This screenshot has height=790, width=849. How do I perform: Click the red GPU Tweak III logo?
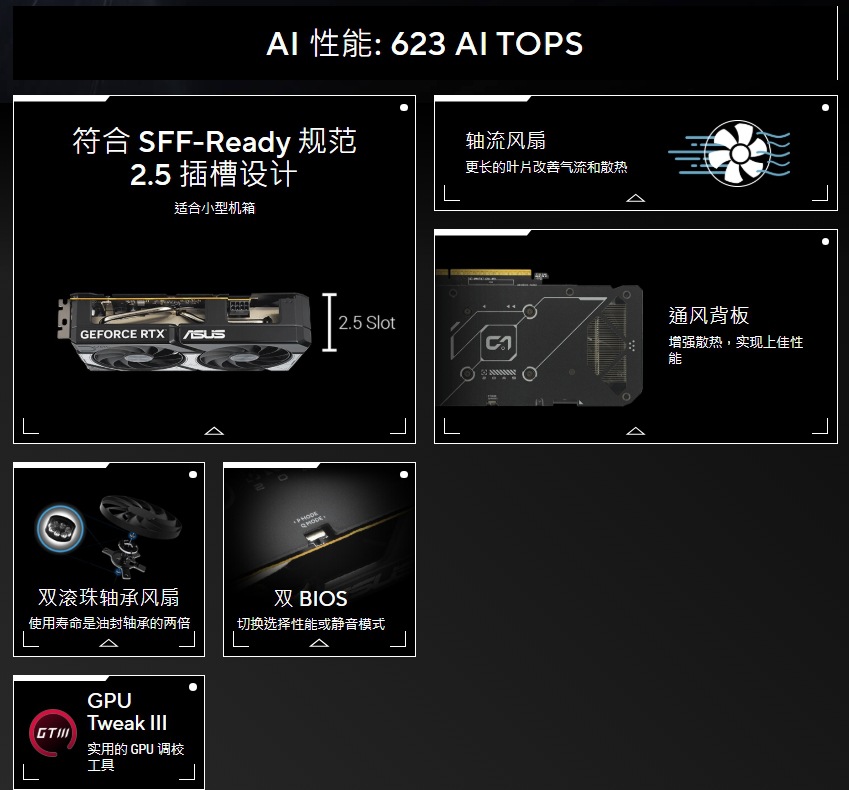[x=53, y=733]
